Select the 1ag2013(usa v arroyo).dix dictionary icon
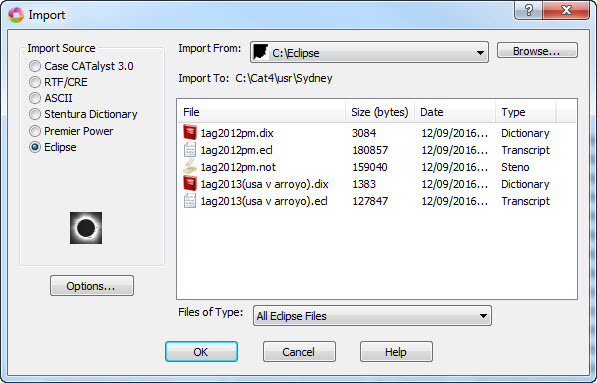Screen dimensions: 597x383 pyautogui.click(x=190, y=184)
